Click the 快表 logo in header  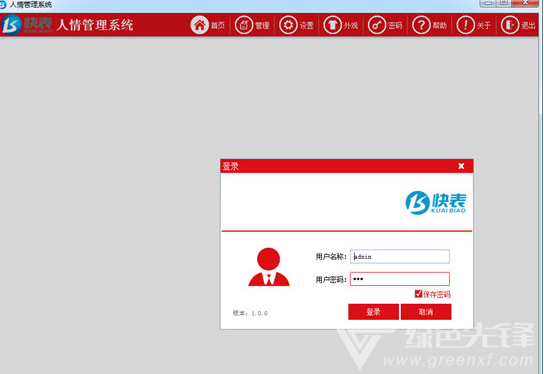[27, 25]
